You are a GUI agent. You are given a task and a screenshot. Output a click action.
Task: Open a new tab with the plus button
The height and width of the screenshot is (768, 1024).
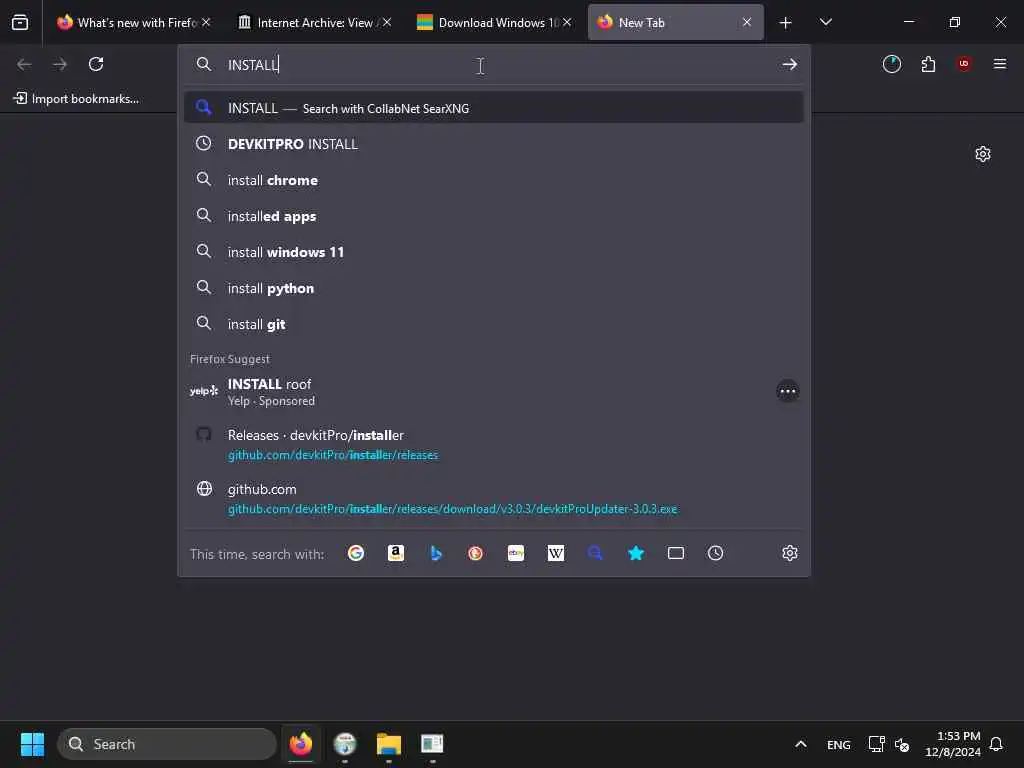786,23
